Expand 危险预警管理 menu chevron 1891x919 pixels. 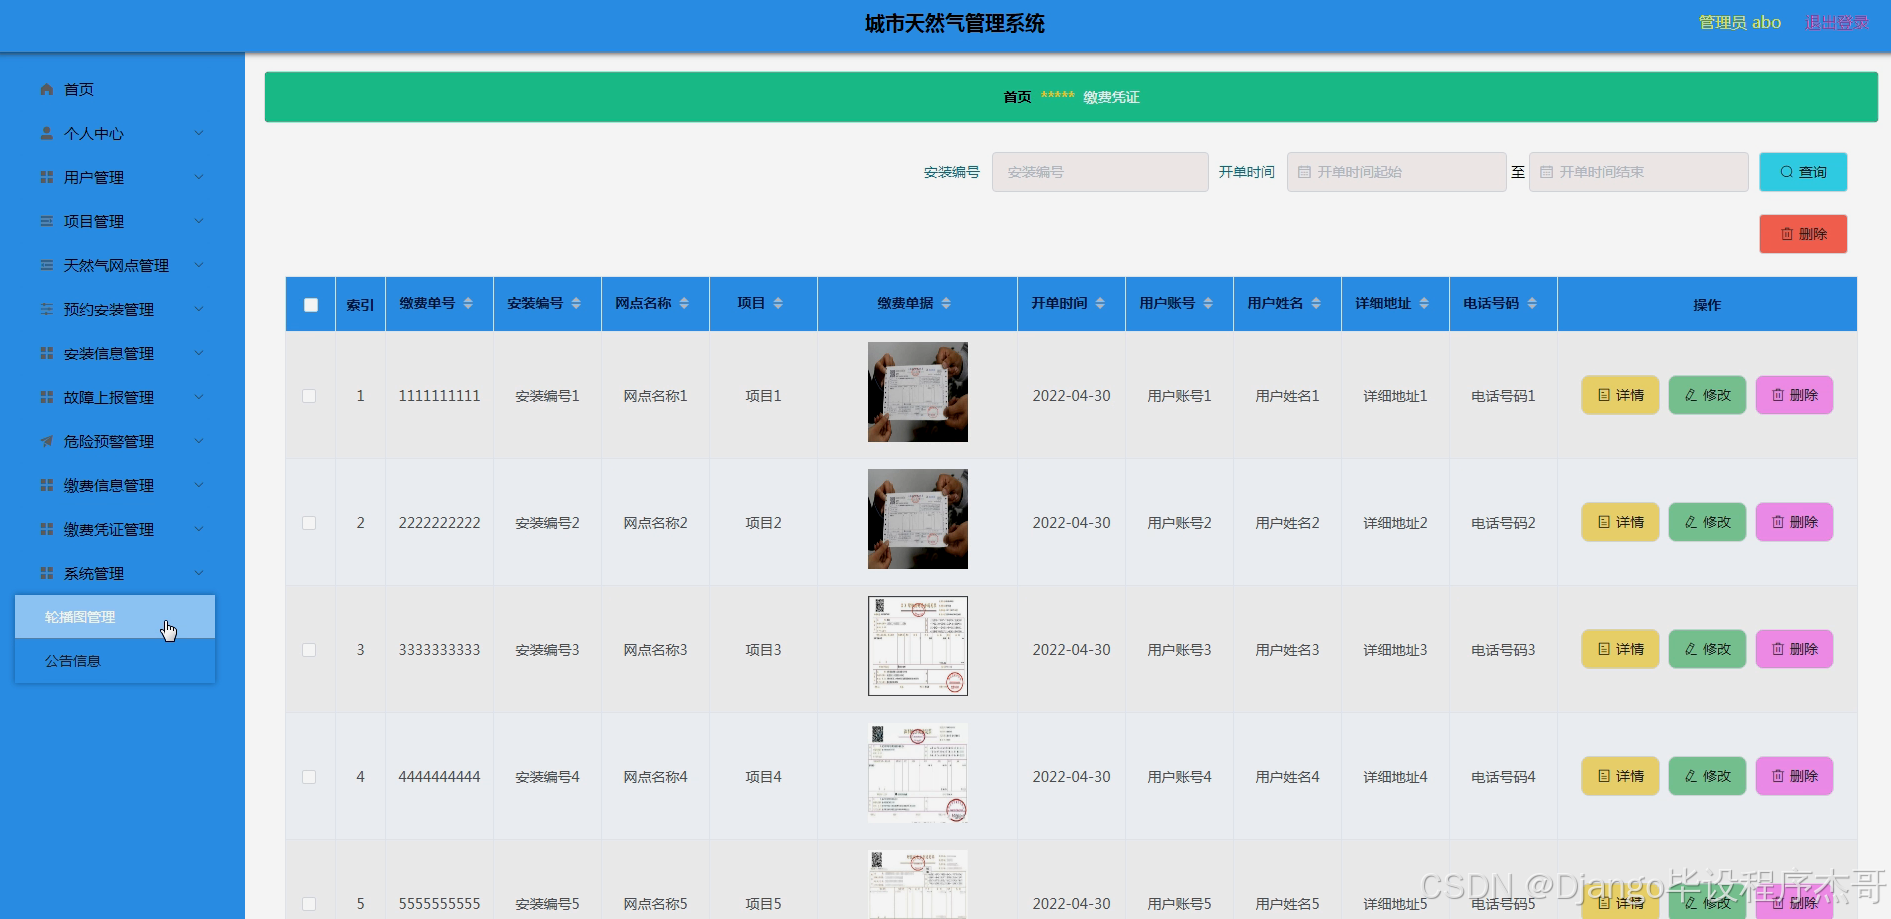click(198, 441)
